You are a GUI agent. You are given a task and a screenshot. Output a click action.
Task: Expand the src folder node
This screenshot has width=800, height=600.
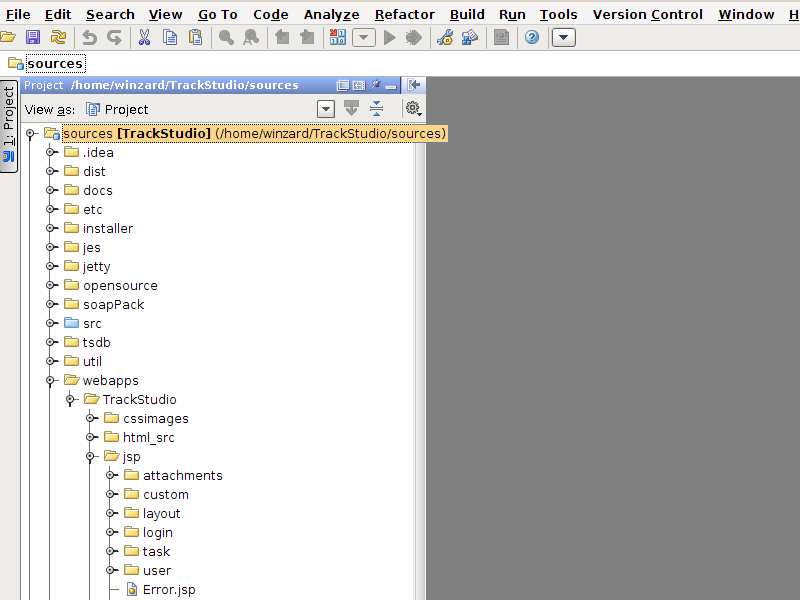(x=51, y=323)
